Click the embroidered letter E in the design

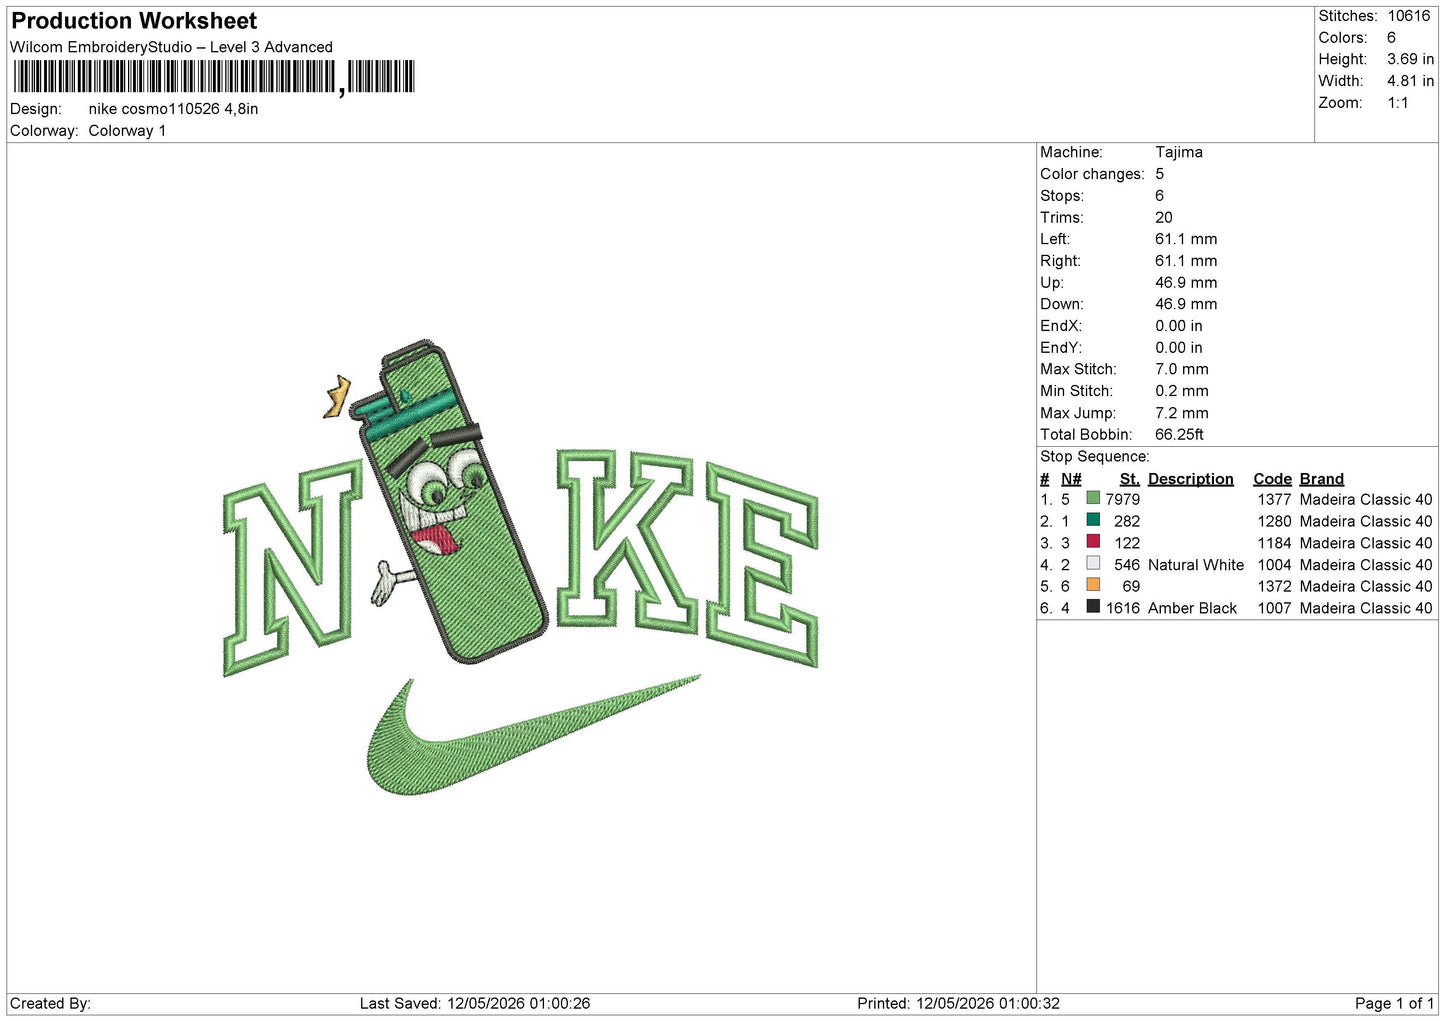click(x=762, y=563)
